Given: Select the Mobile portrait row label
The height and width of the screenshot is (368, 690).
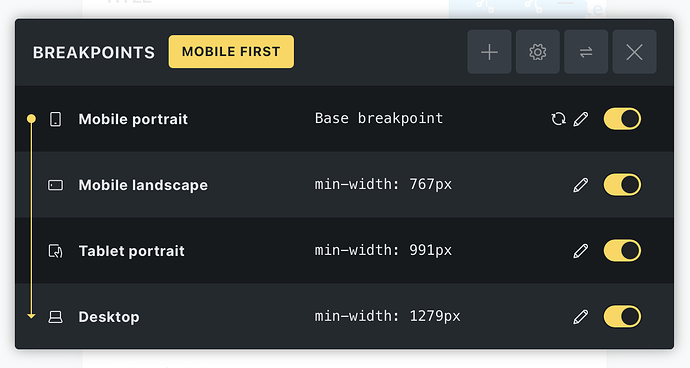Looking at the screenshot, I should click(x=133, y=119).
